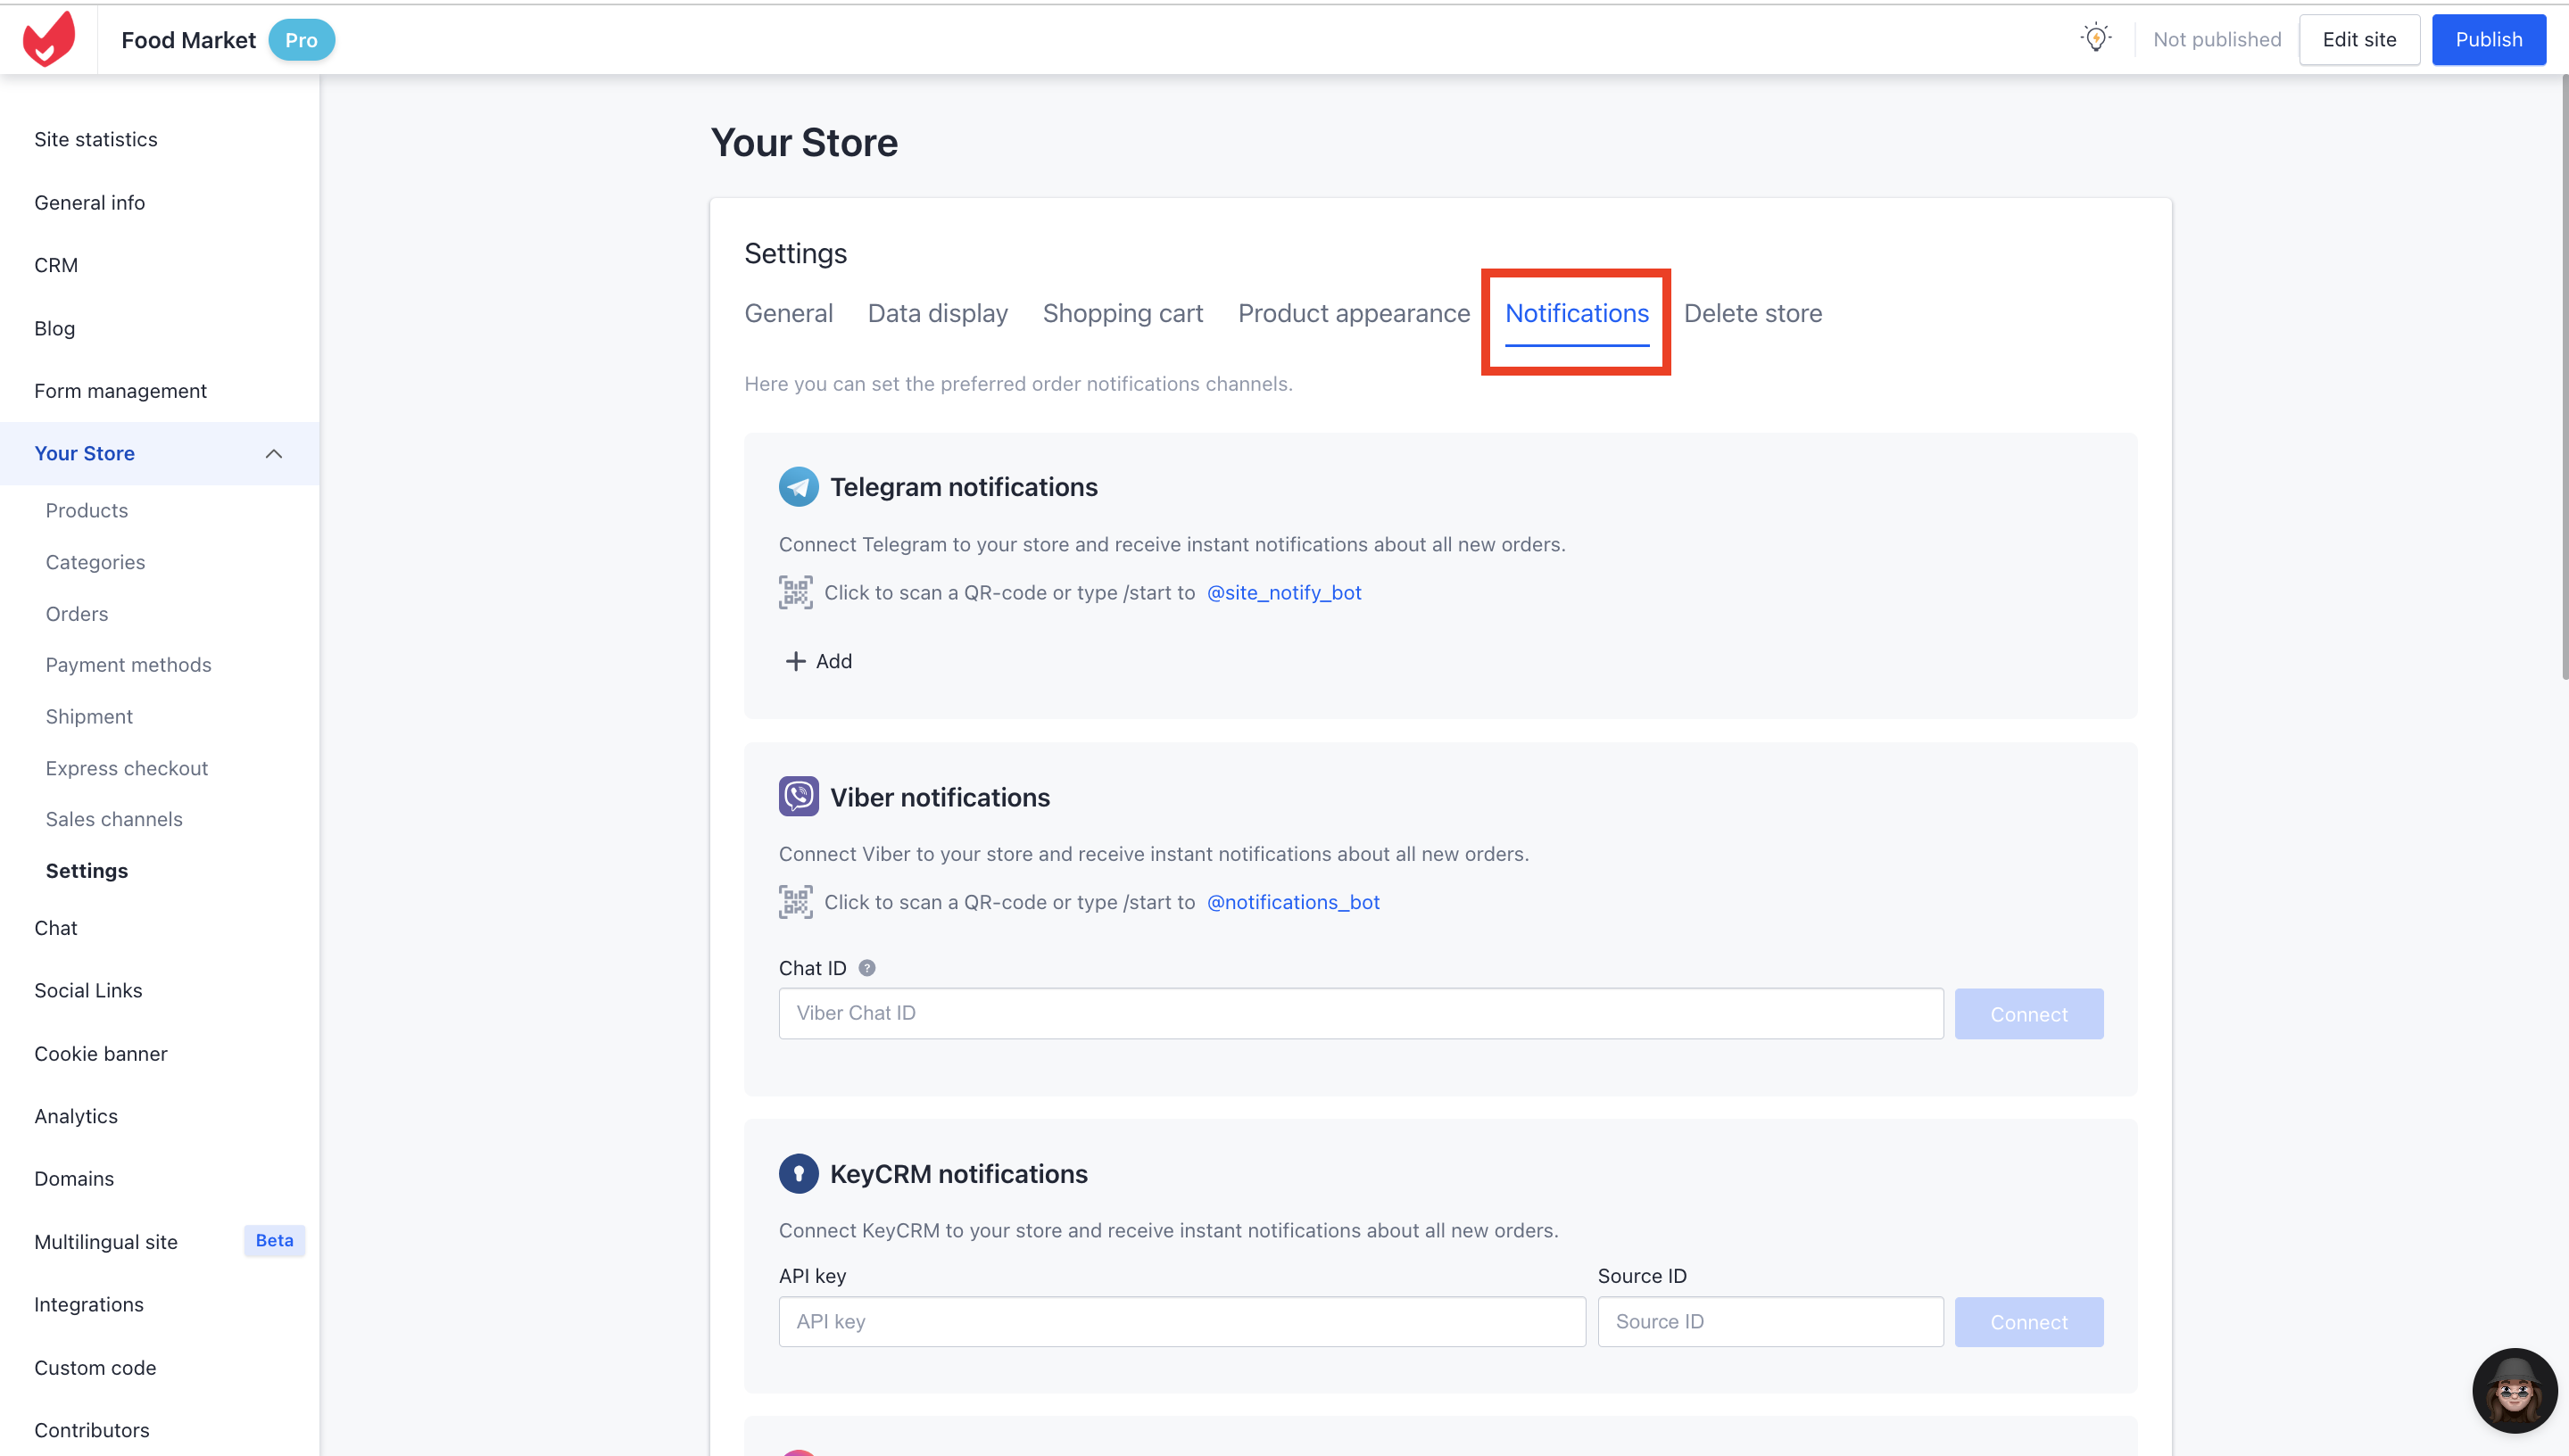
Task: Click the Not published status text
Action: (2216, 39)
